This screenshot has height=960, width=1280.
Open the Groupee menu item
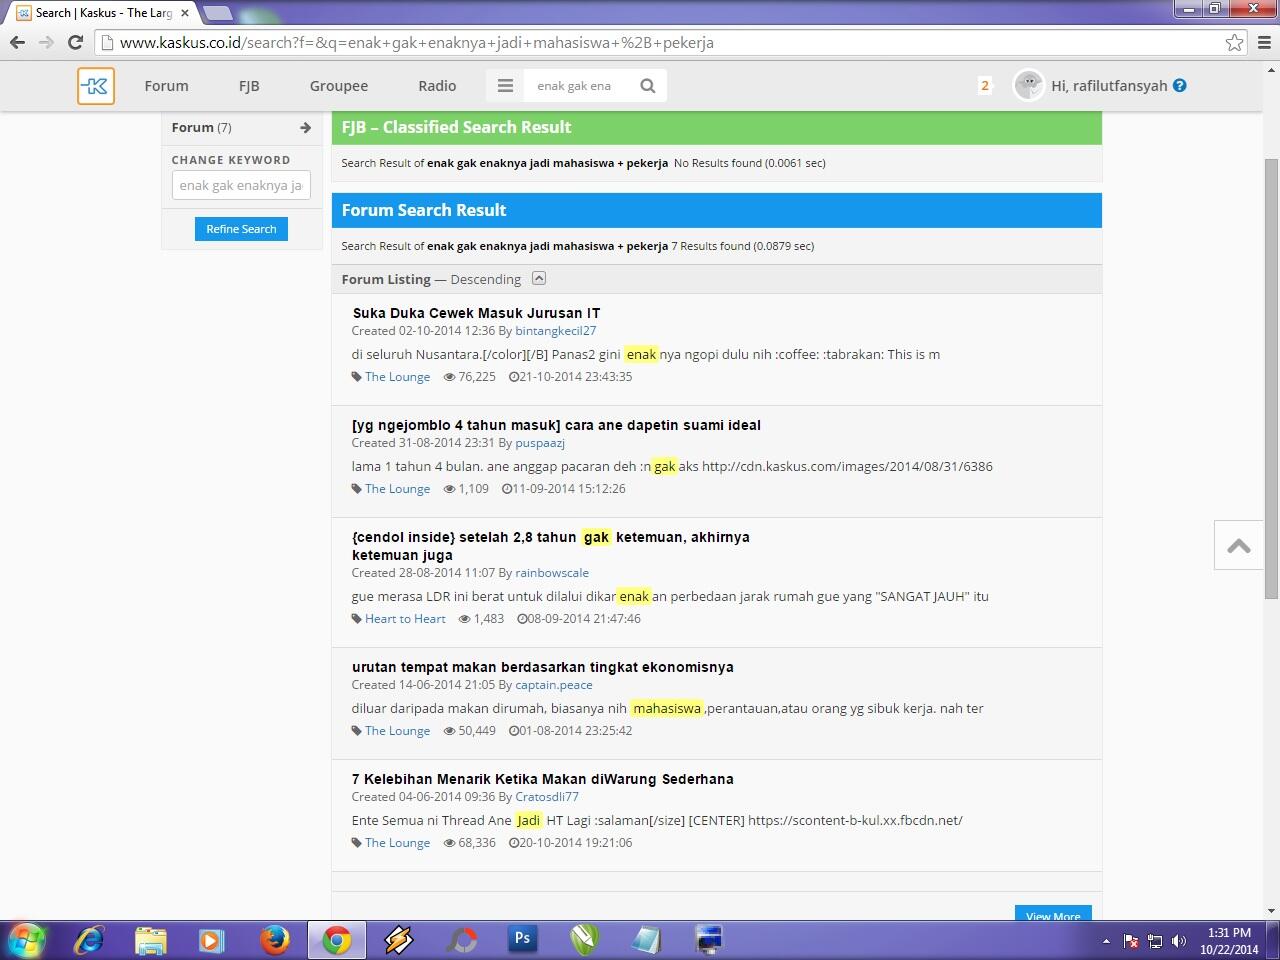(x=339, y=86)
